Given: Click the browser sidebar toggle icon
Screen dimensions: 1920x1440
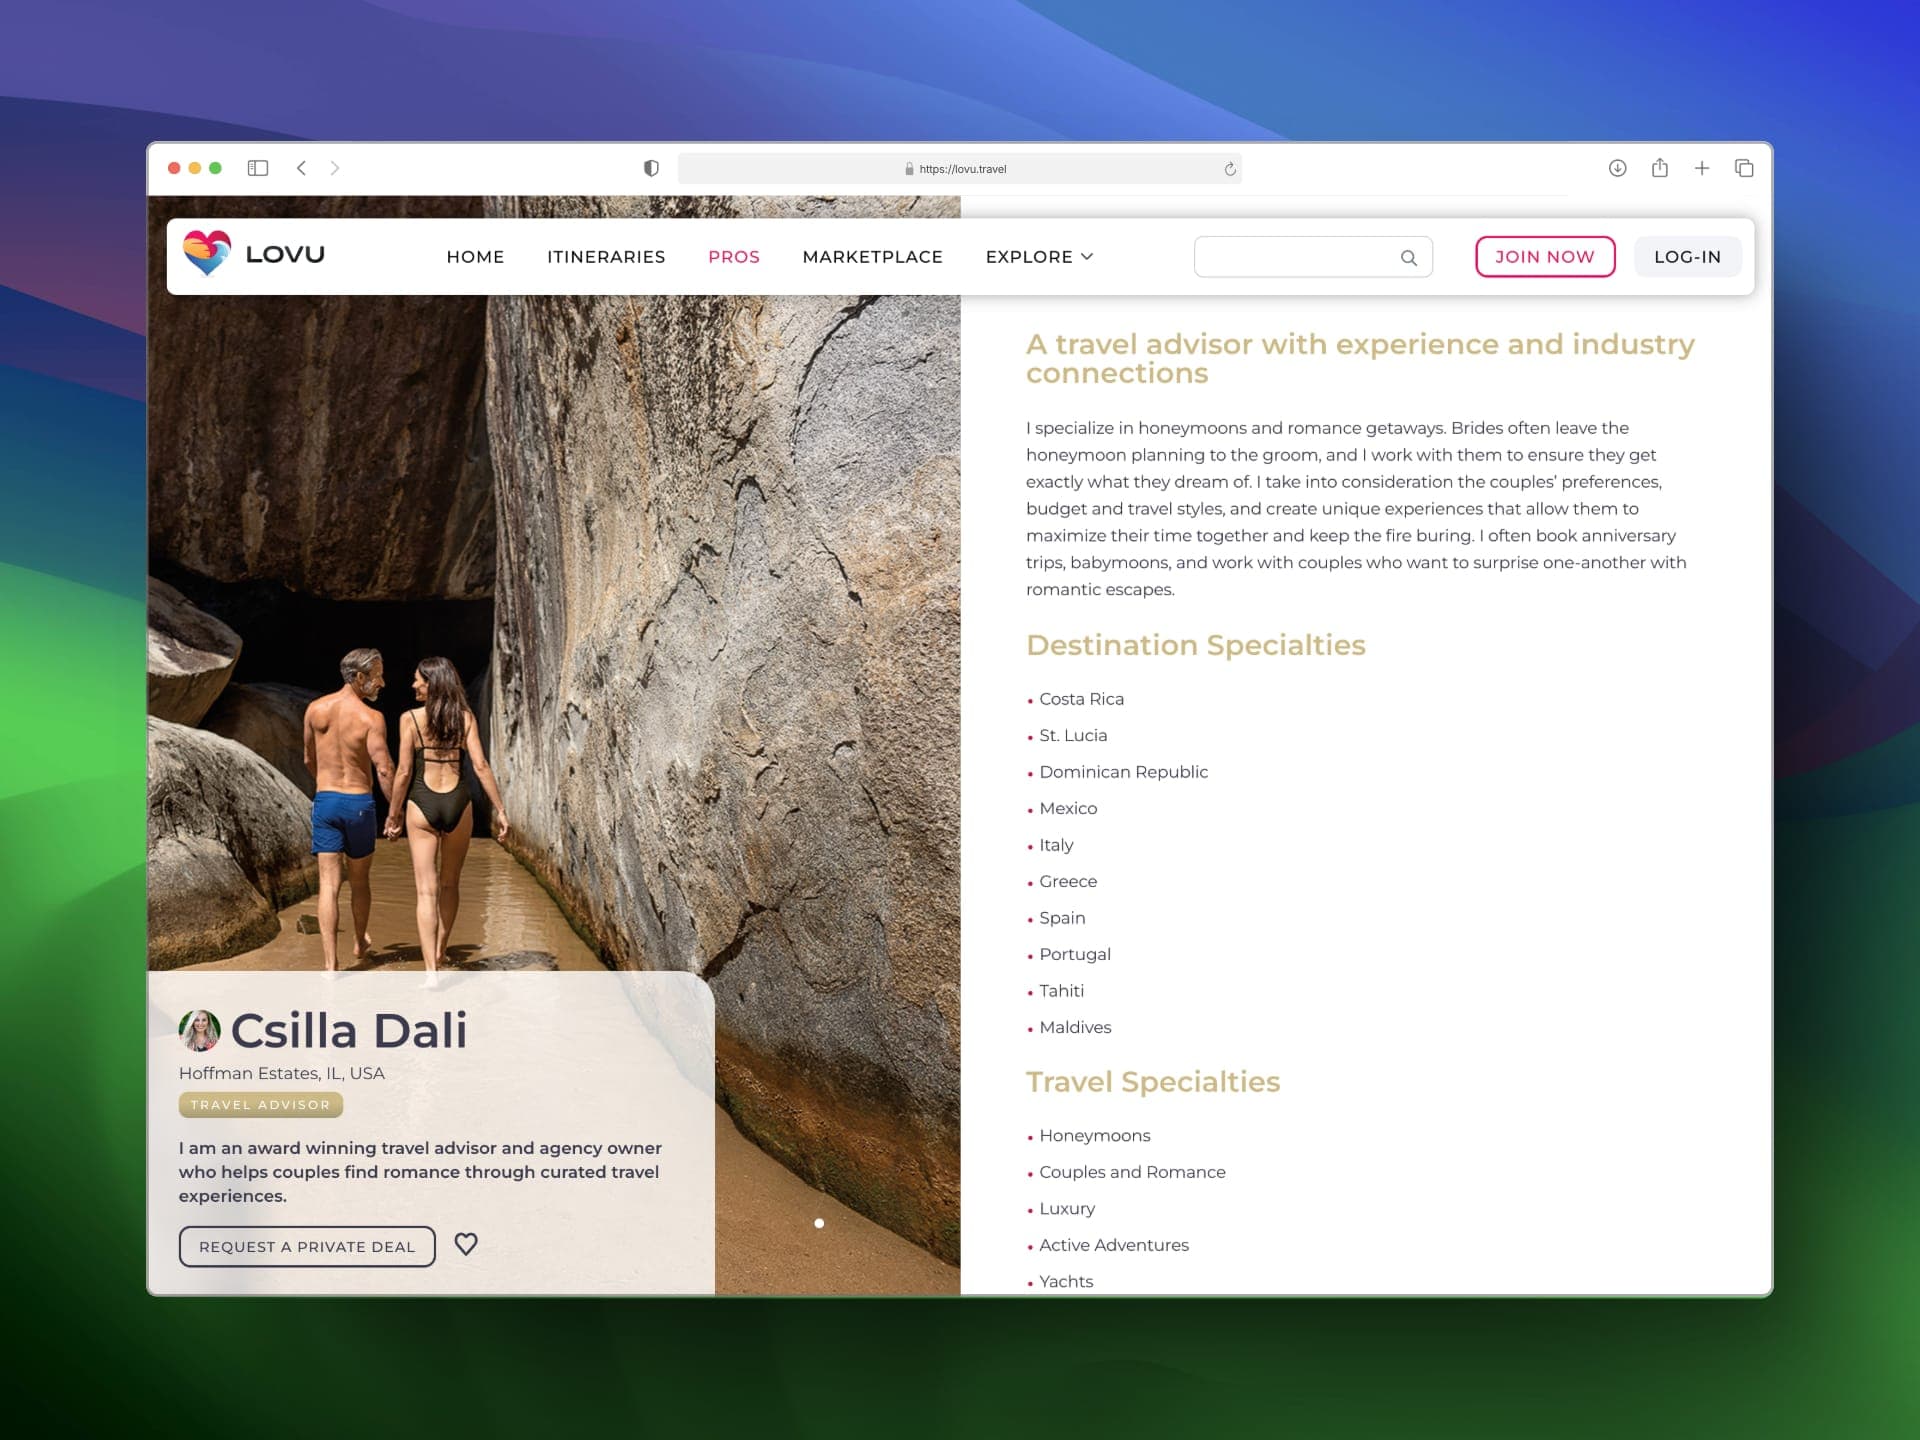Looking at the screenshot, I should coord(258,168).
